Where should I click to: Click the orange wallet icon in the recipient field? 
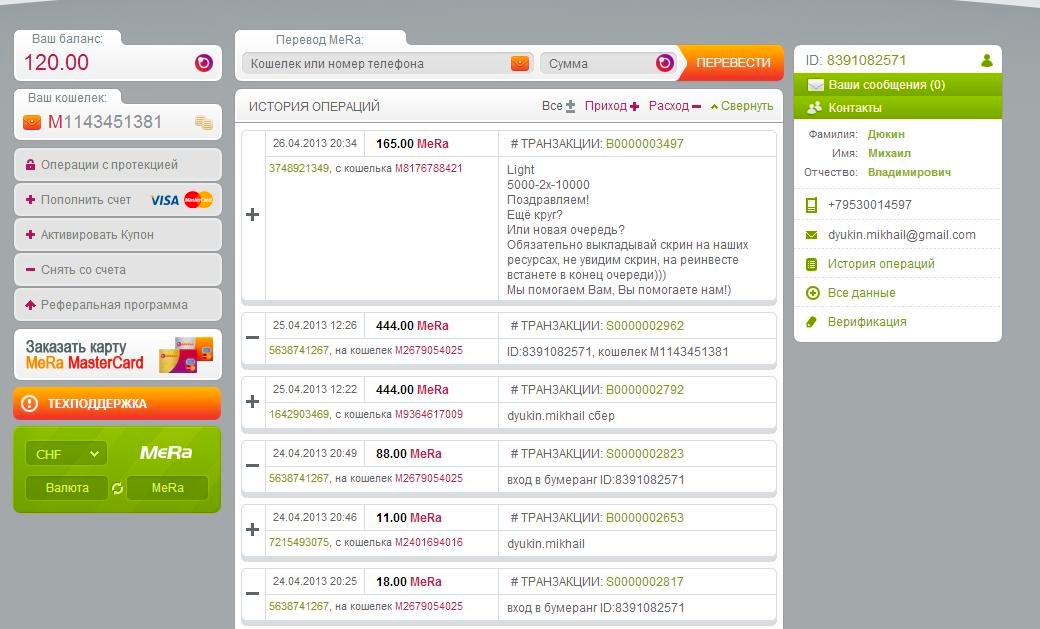pos(520,63)
